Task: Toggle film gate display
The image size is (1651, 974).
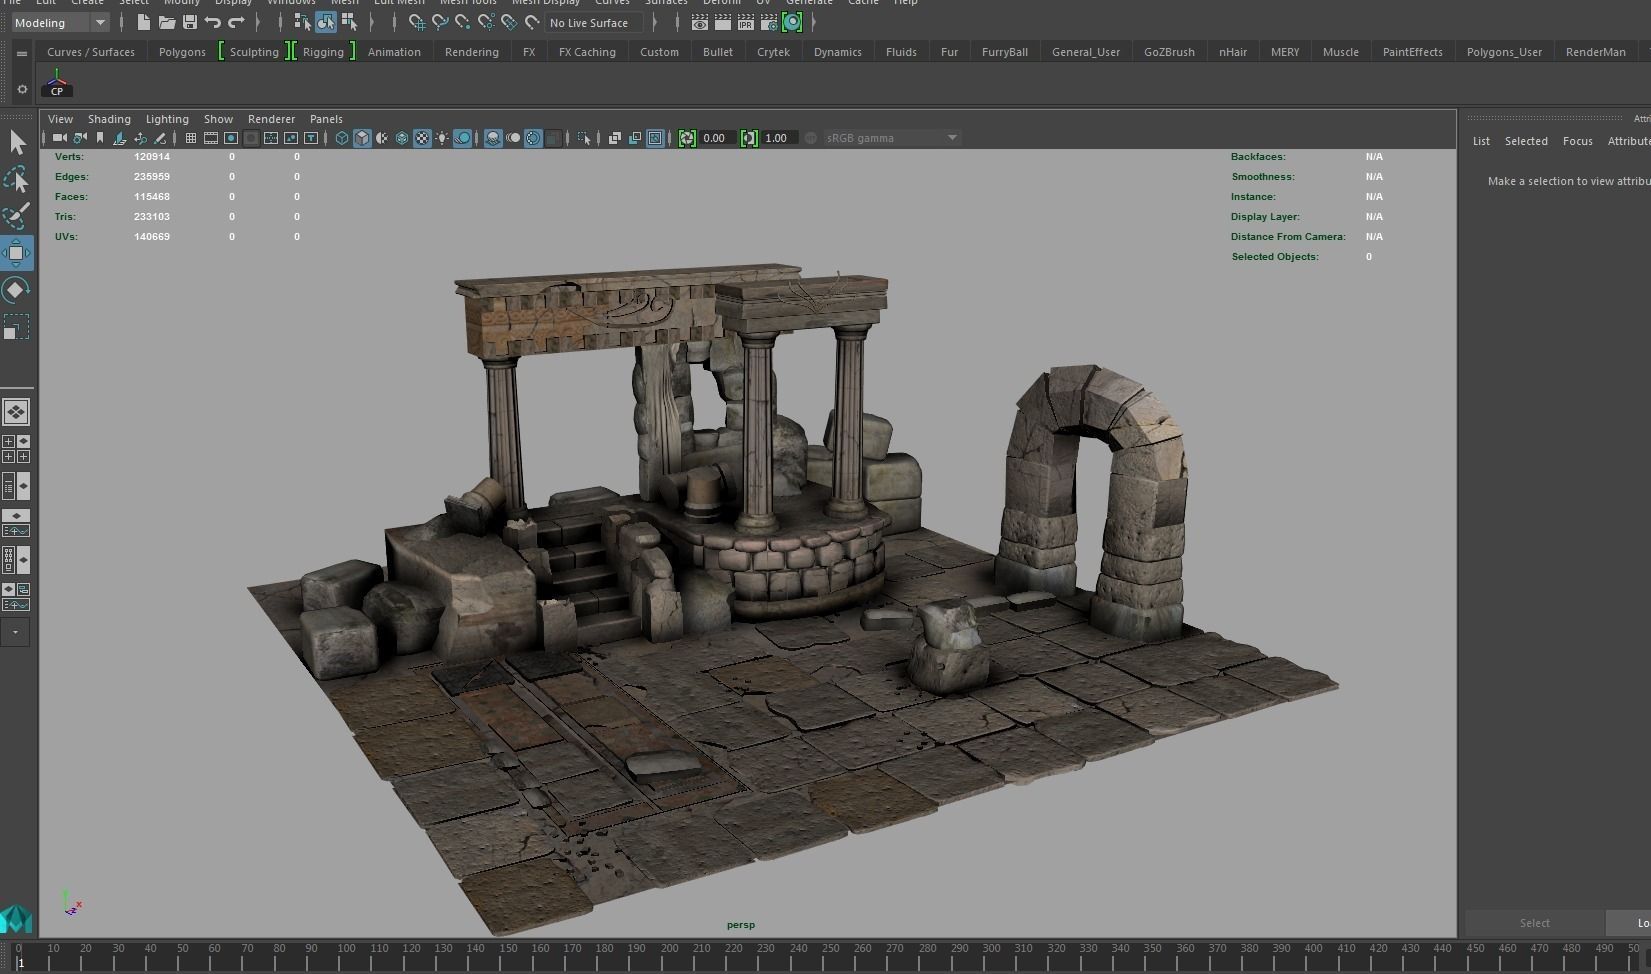Action: point(211,138)
